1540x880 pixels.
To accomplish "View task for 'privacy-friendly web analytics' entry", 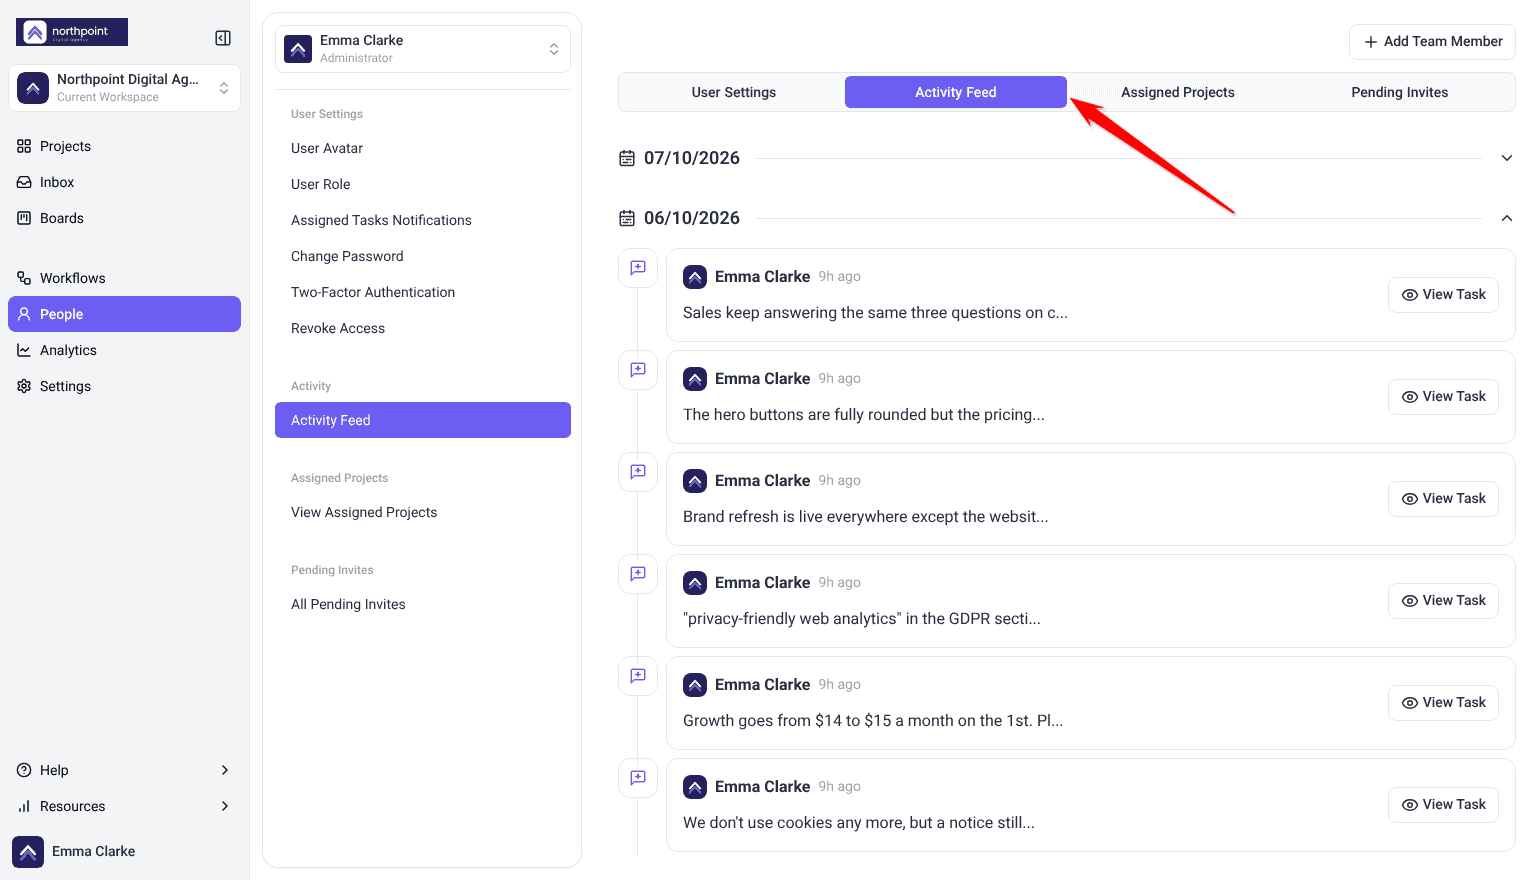I will tap(1443, 601).
